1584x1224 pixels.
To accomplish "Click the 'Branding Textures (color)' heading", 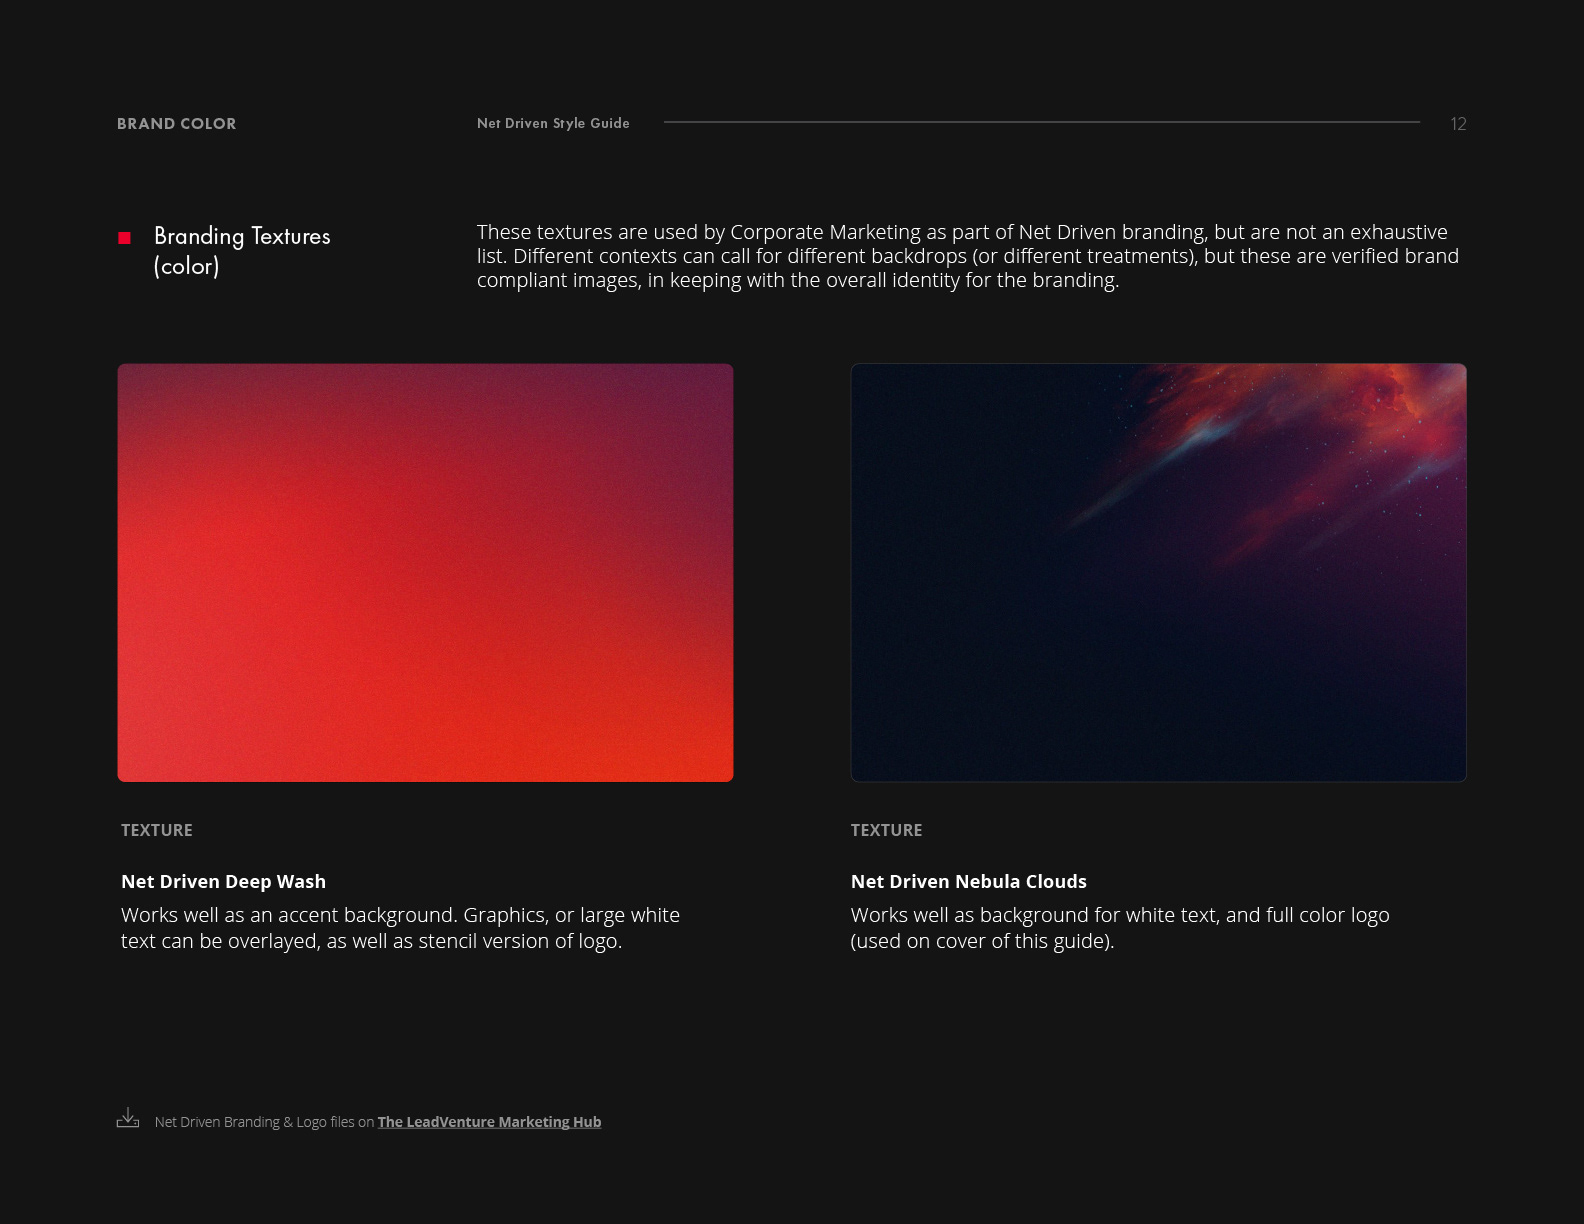I will 242,251.
